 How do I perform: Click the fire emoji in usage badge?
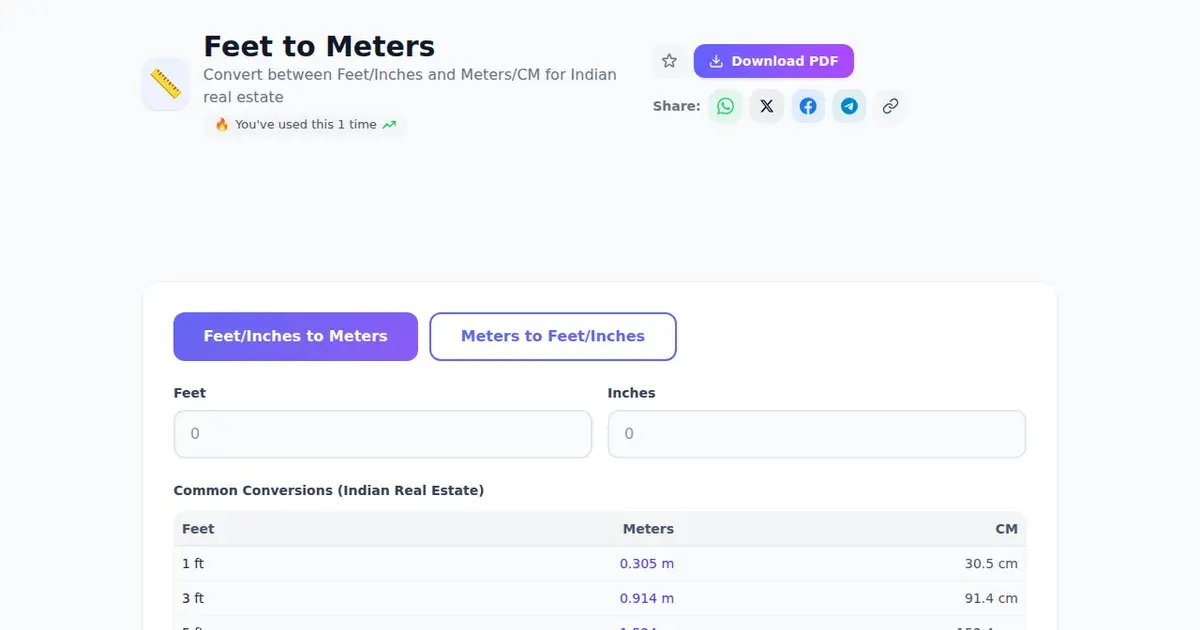(x=222, y=125)
